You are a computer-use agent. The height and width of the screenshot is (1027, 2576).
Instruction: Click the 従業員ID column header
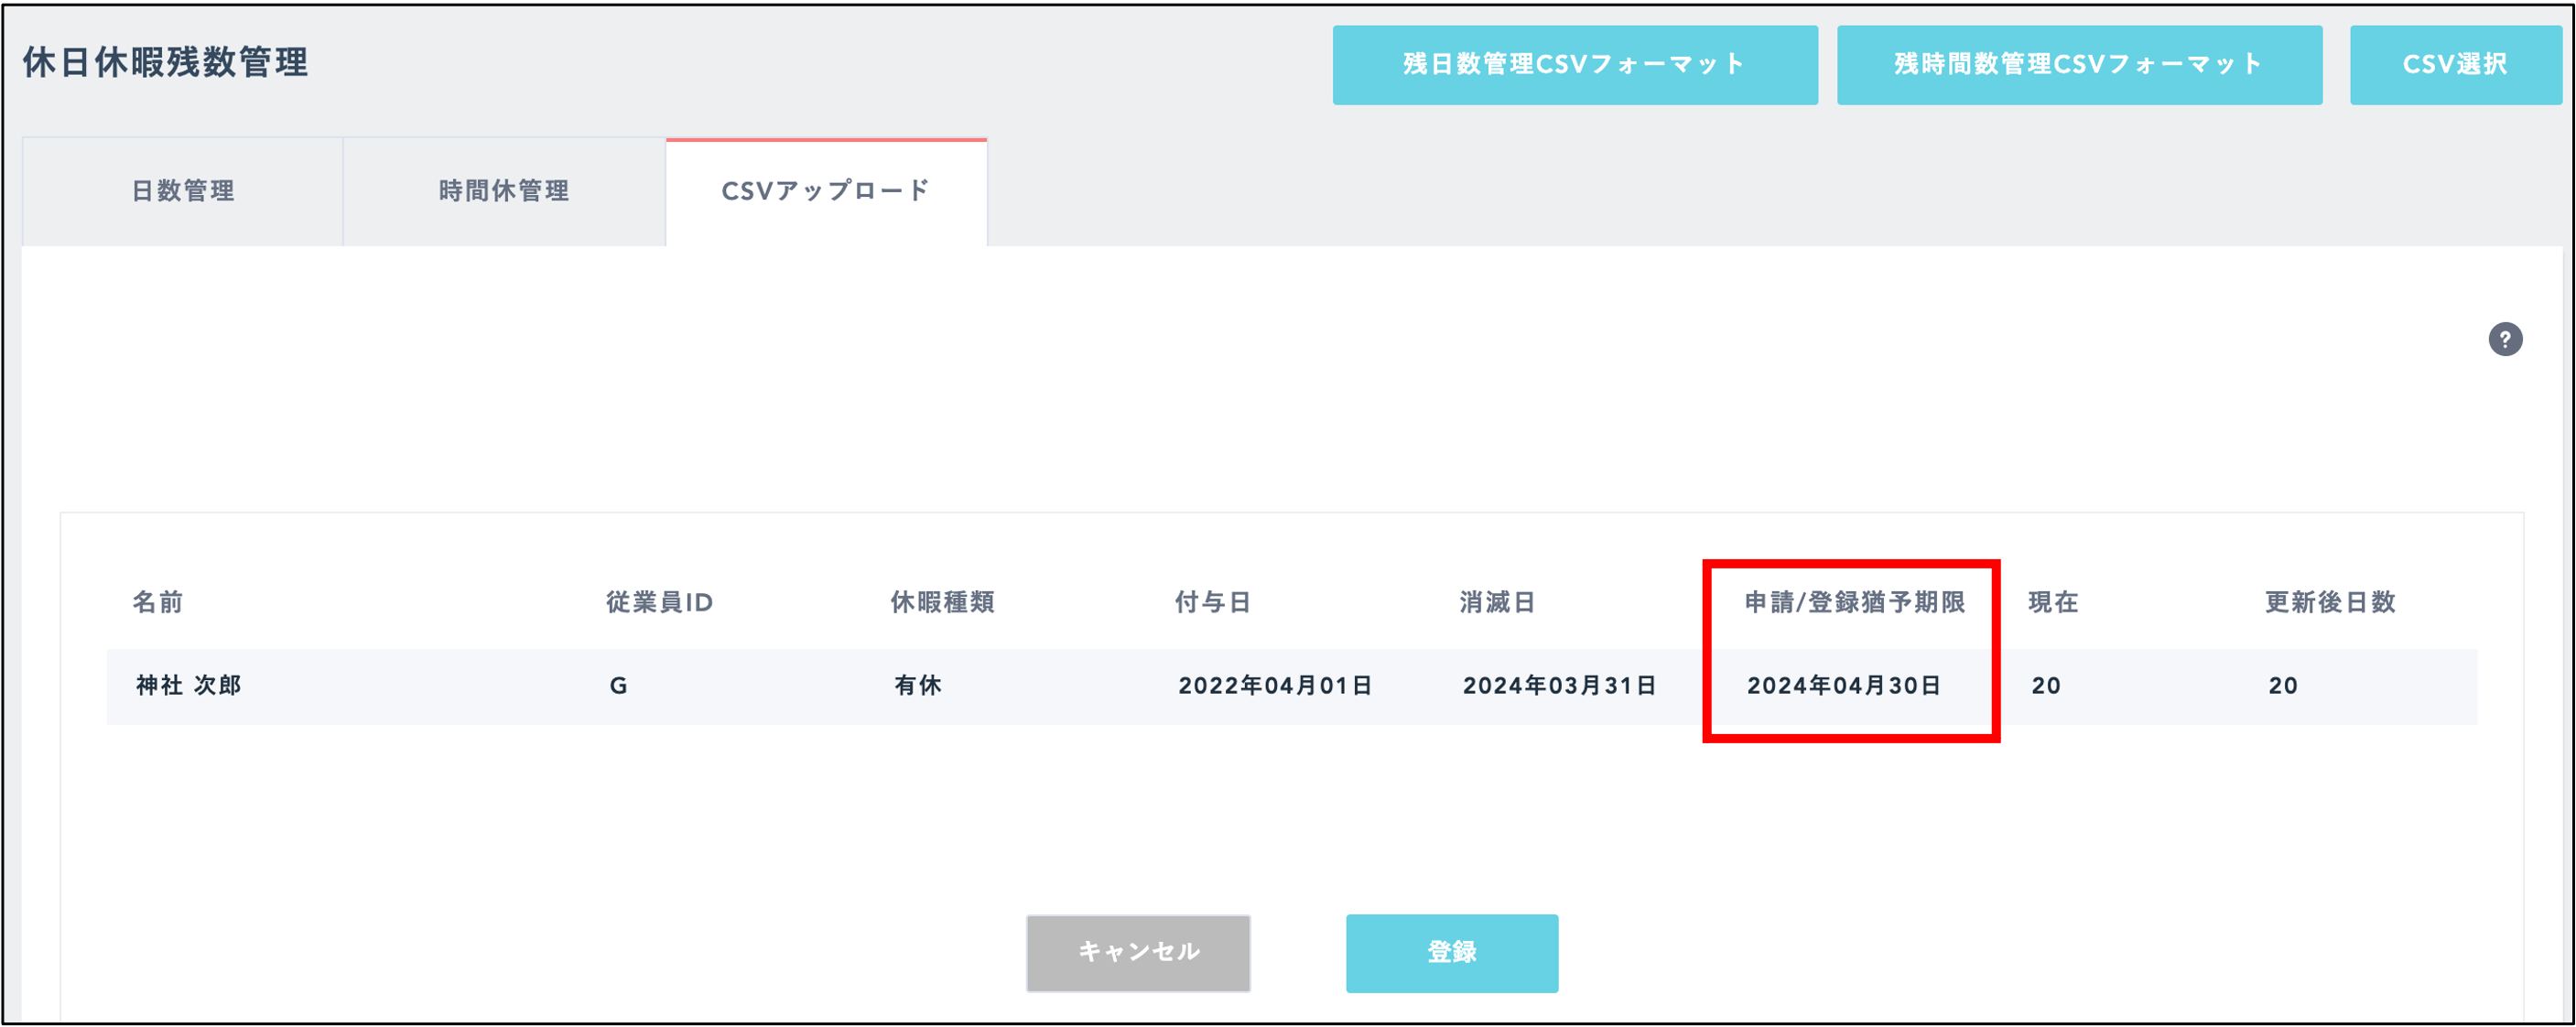pyautogui.click(x=660, y=602)
